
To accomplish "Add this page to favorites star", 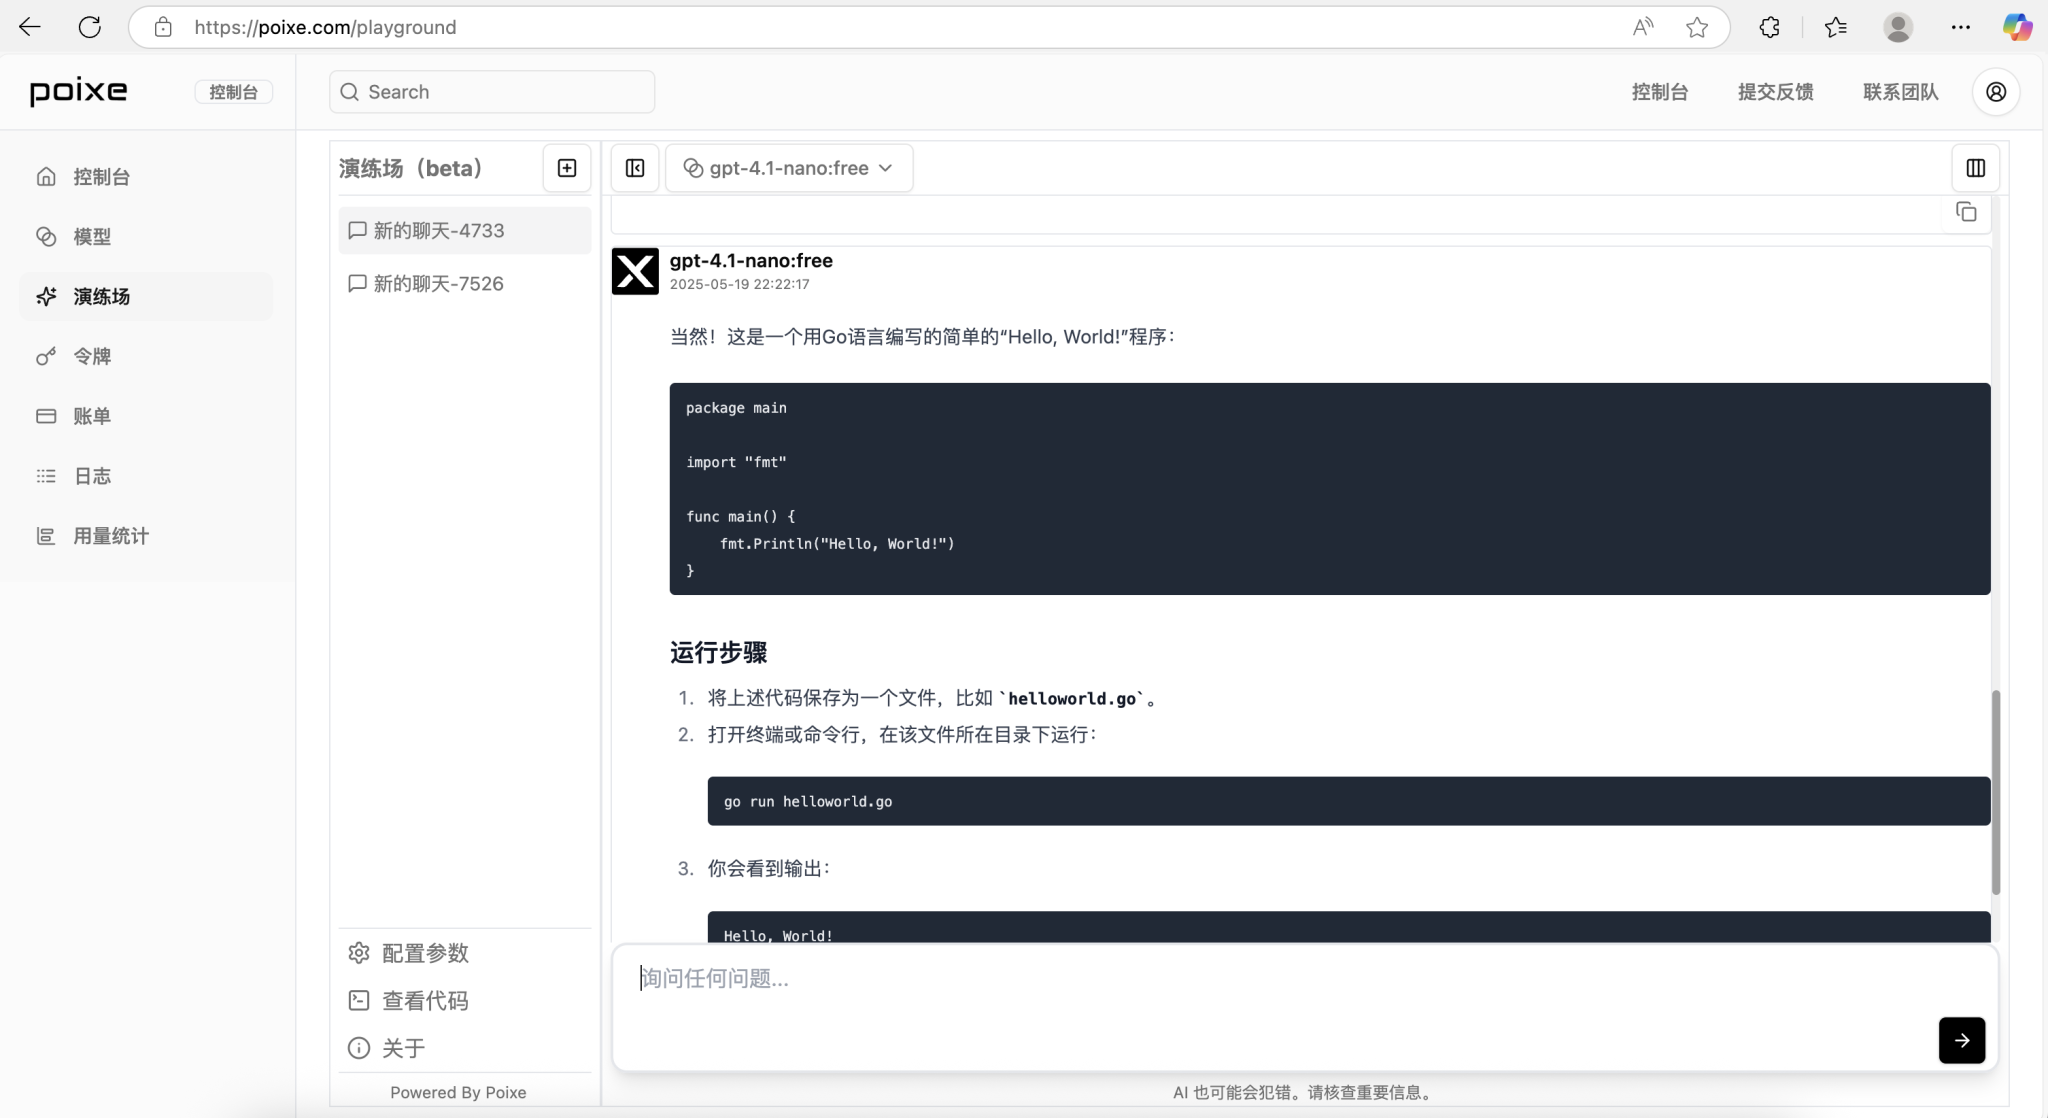I will click(x=1697, y=27).
